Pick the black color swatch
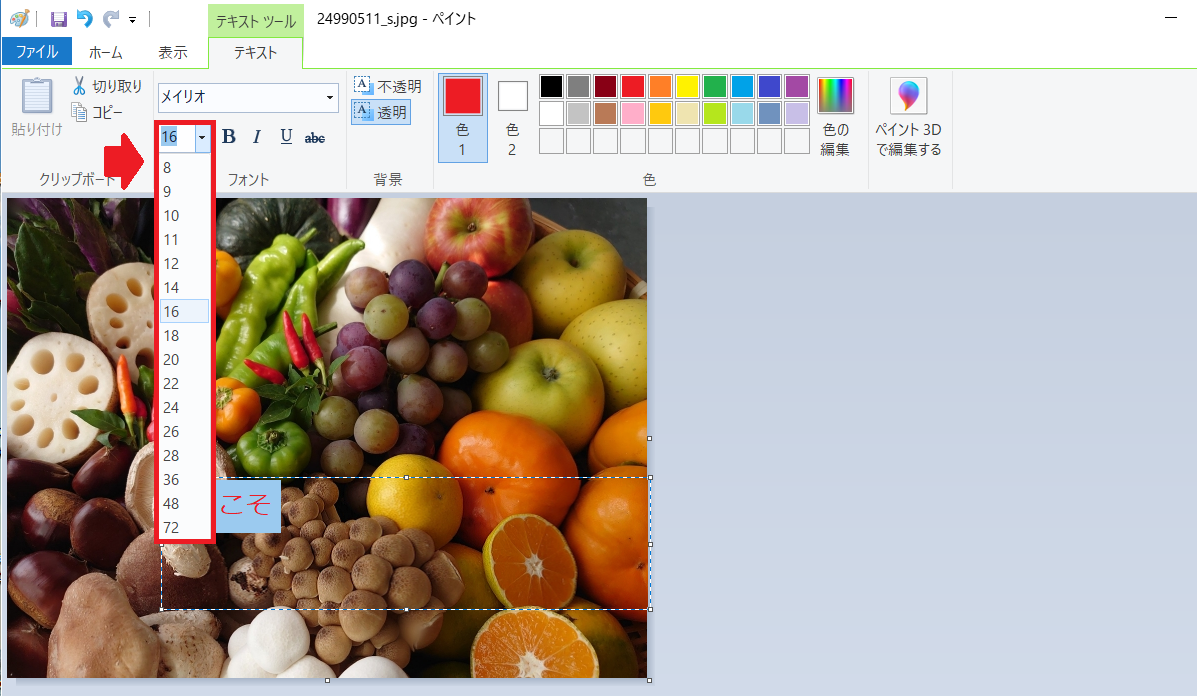This screenshot has width=1197, height=696. click(552, 87)
